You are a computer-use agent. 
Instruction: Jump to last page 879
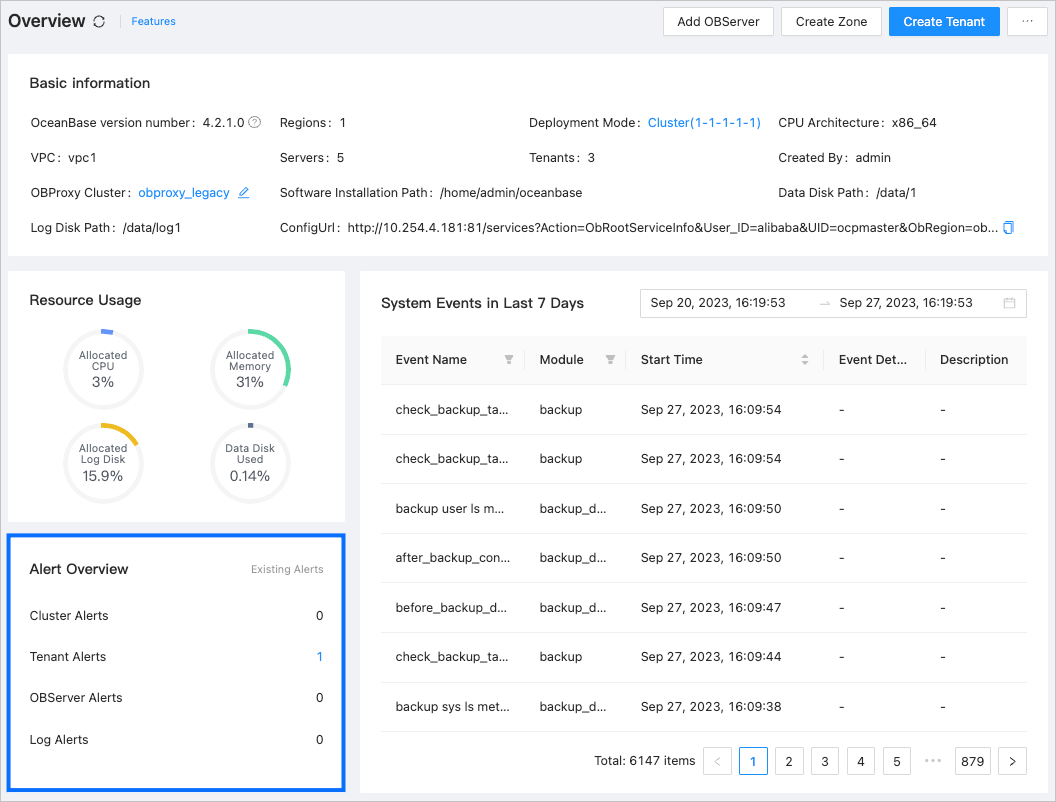972,762
